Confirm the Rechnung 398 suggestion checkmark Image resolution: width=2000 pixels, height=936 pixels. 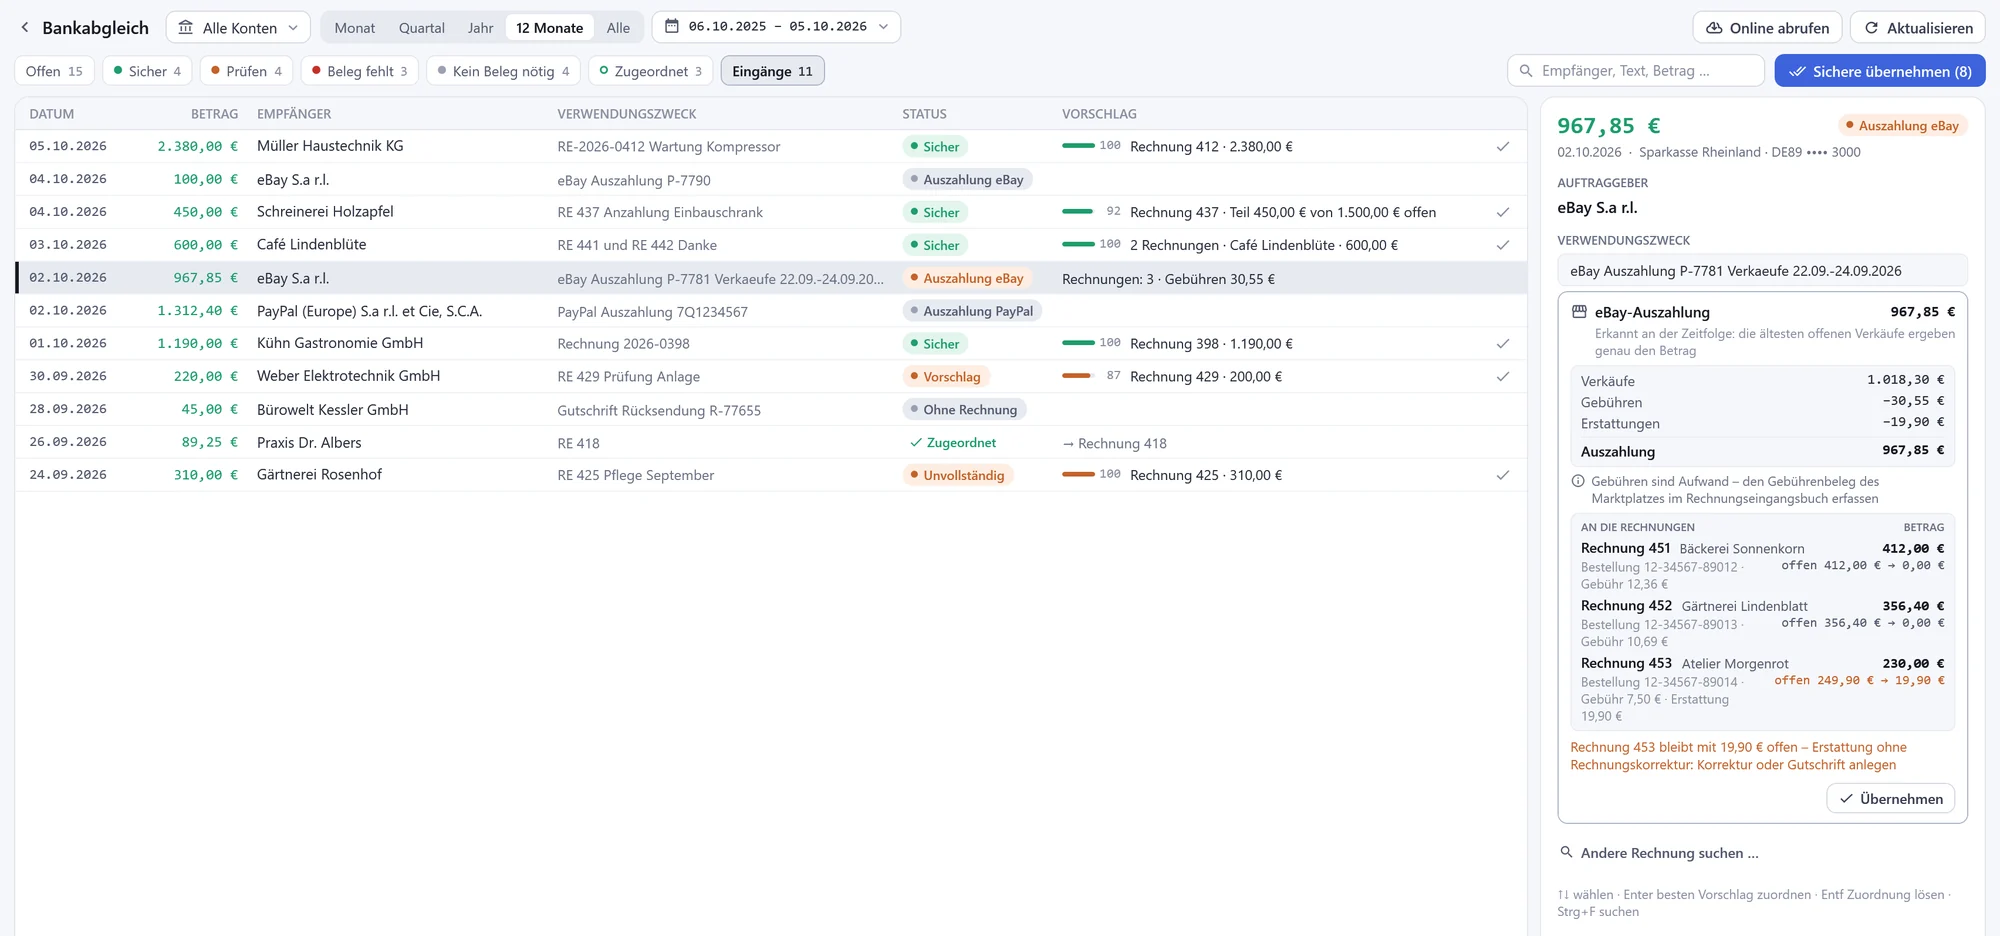point(1502,344)
